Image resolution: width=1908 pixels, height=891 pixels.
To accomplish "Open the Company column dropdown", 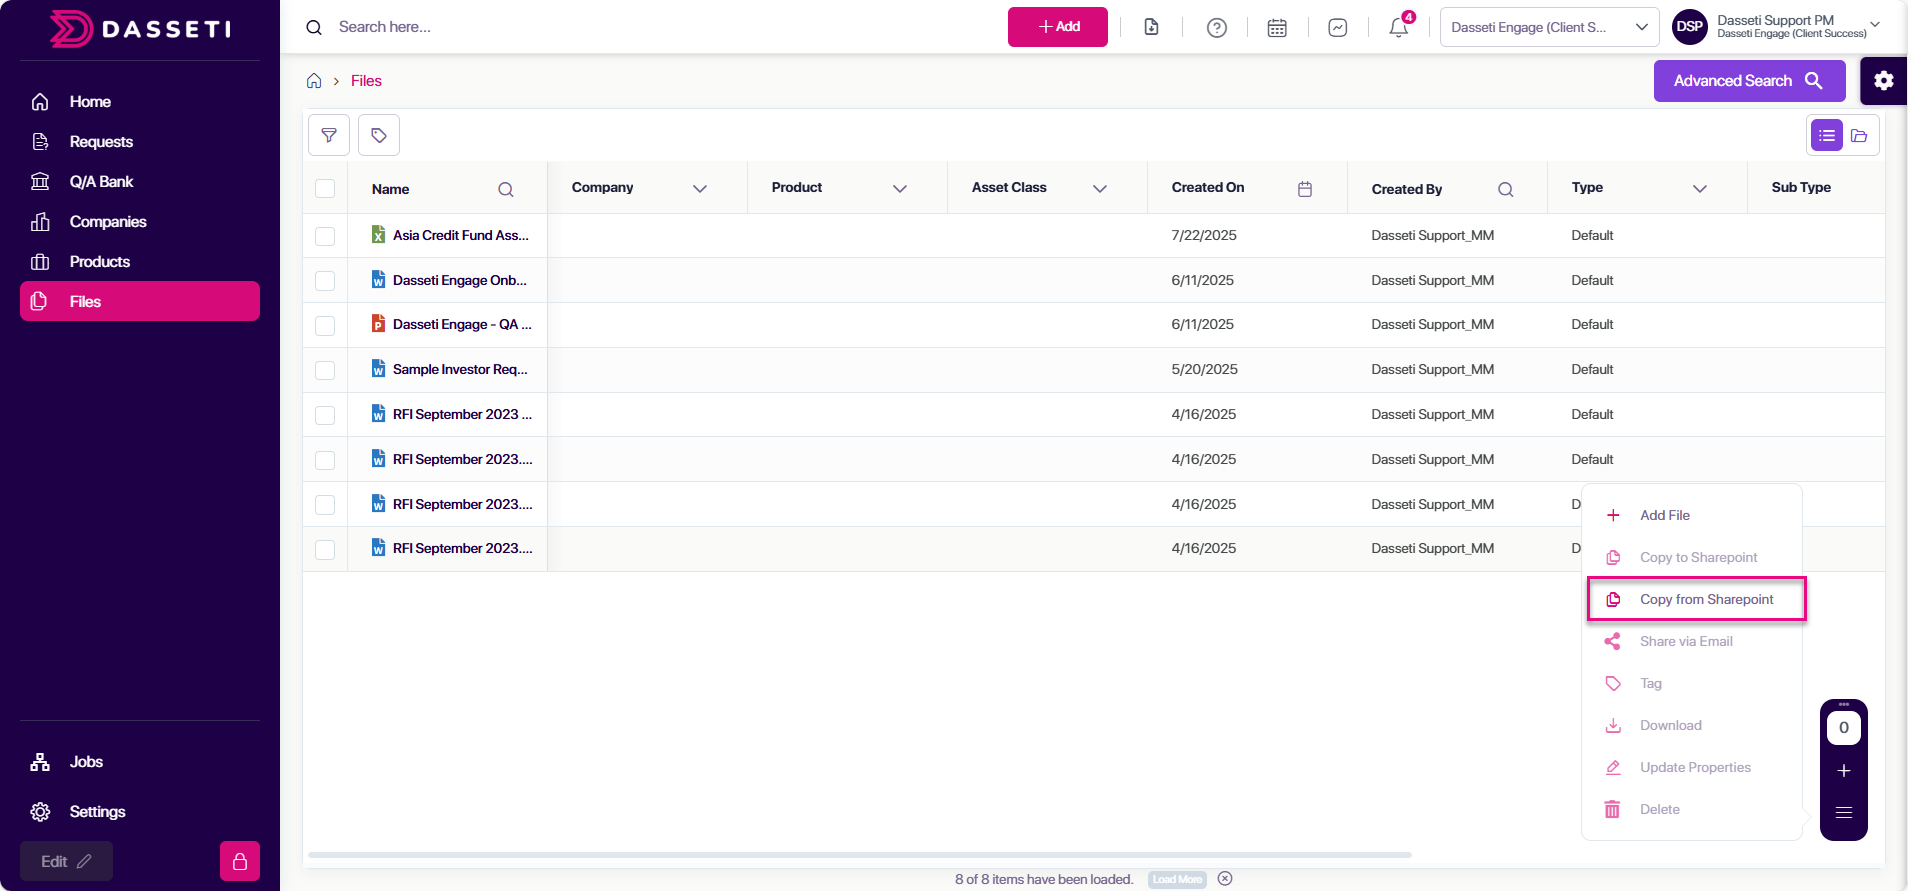I will click(x=700, y=188).
